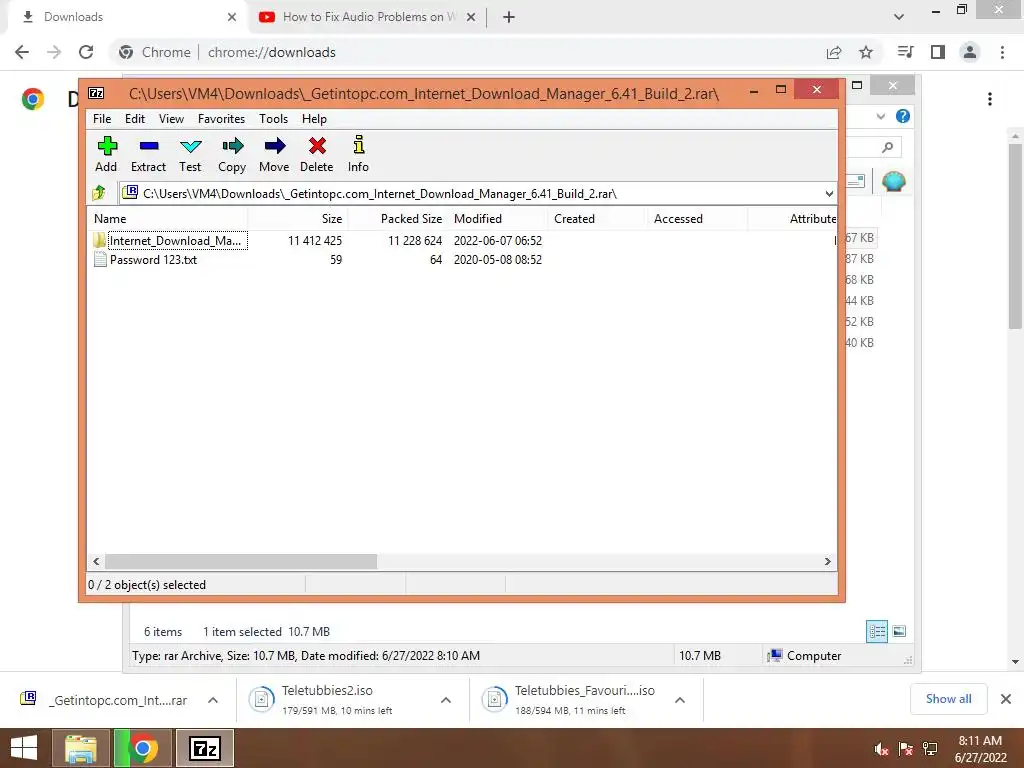Click Chrome back navigation arrow

point(22,52)
